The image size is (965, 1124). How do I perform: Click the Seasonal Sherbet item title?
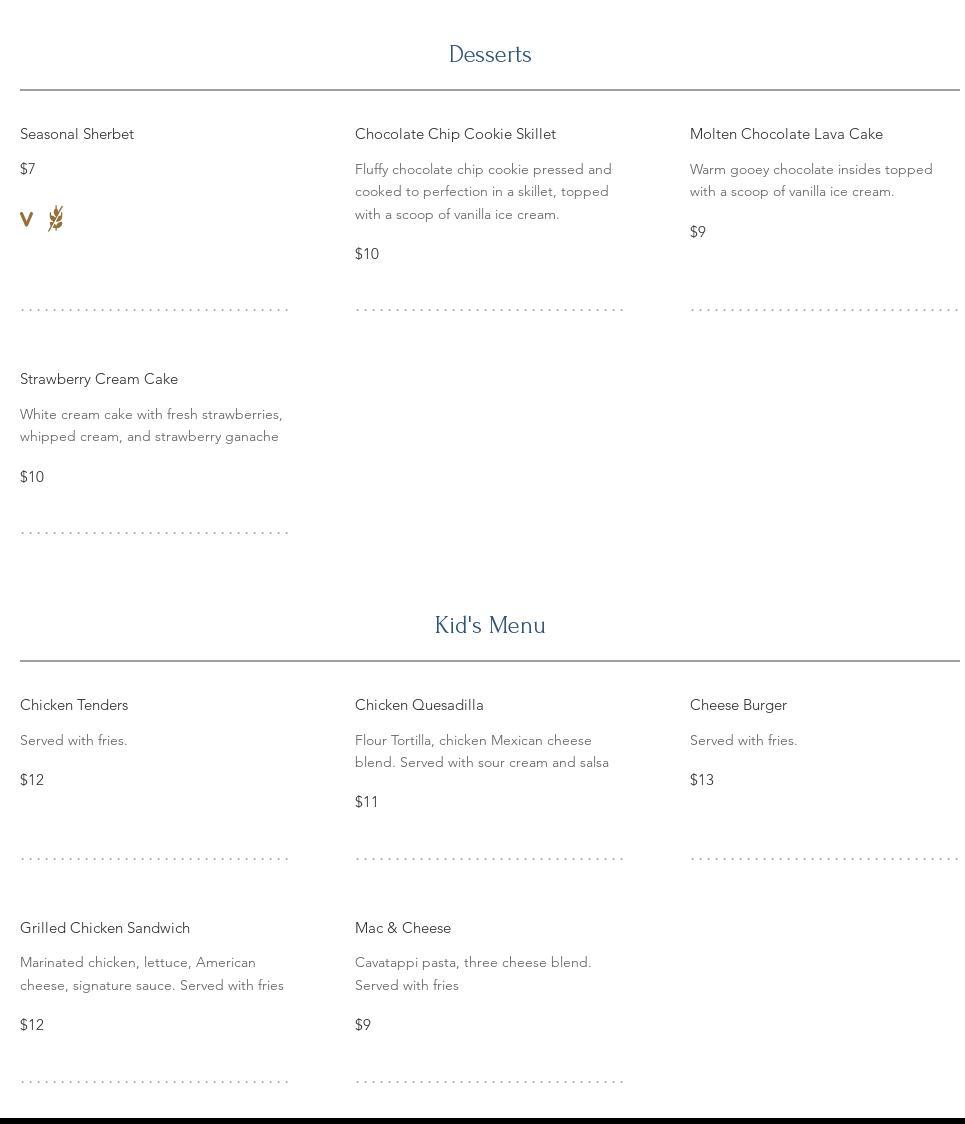77,134
